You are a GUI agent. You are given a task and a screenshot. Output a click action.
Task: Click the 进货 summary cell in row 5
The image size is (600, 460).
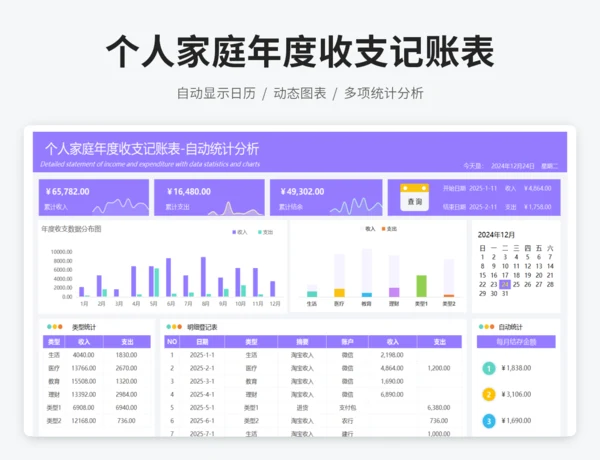[x=302, y=408]
